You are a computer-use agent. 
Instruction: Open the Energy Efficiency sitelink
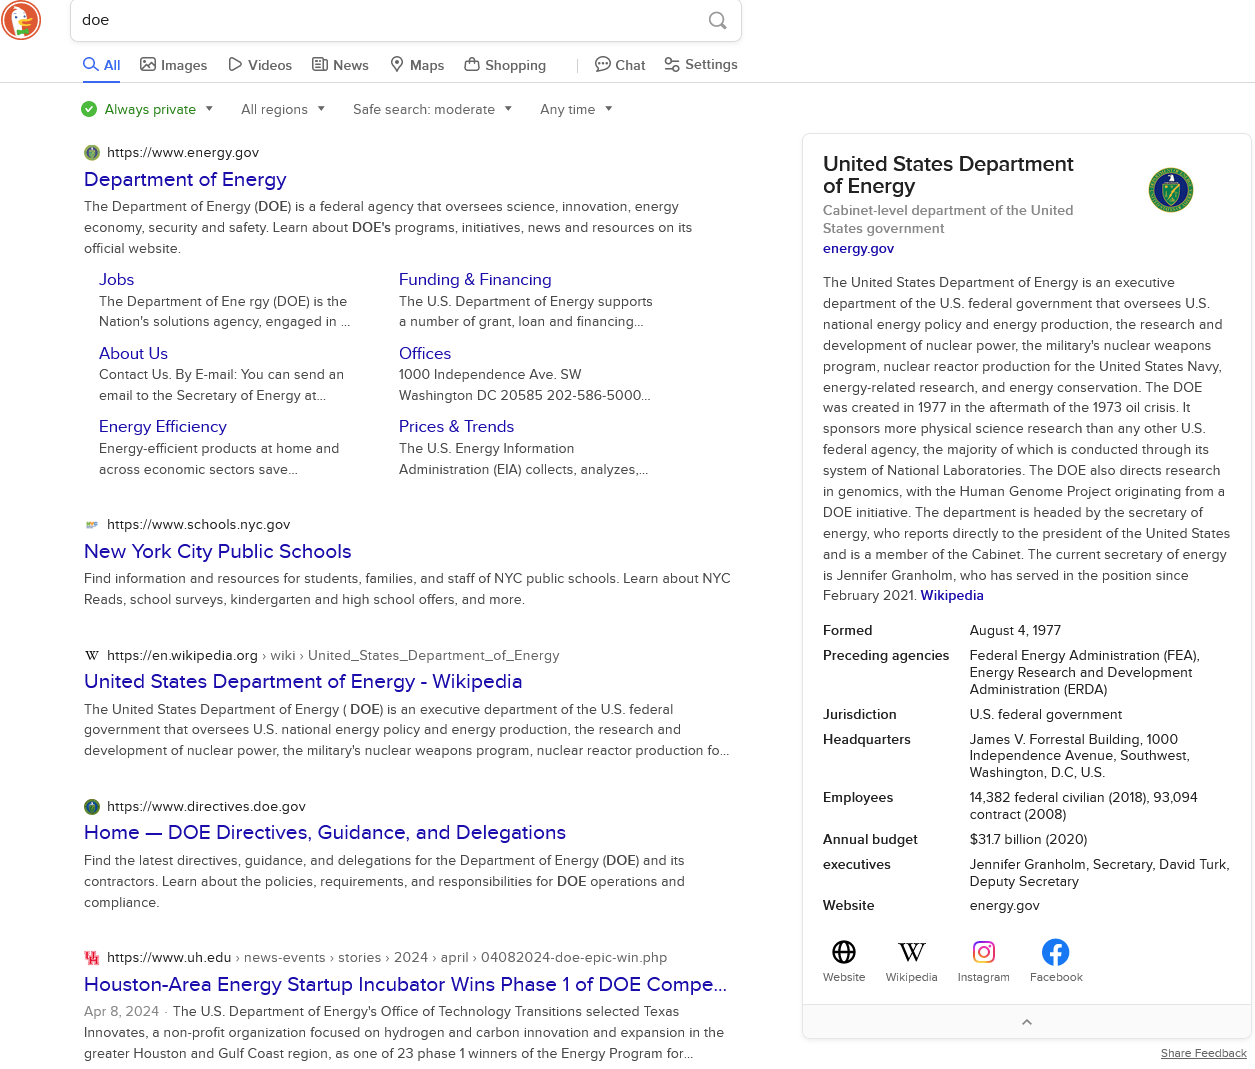pyautogui.click(x=163, y=427)
